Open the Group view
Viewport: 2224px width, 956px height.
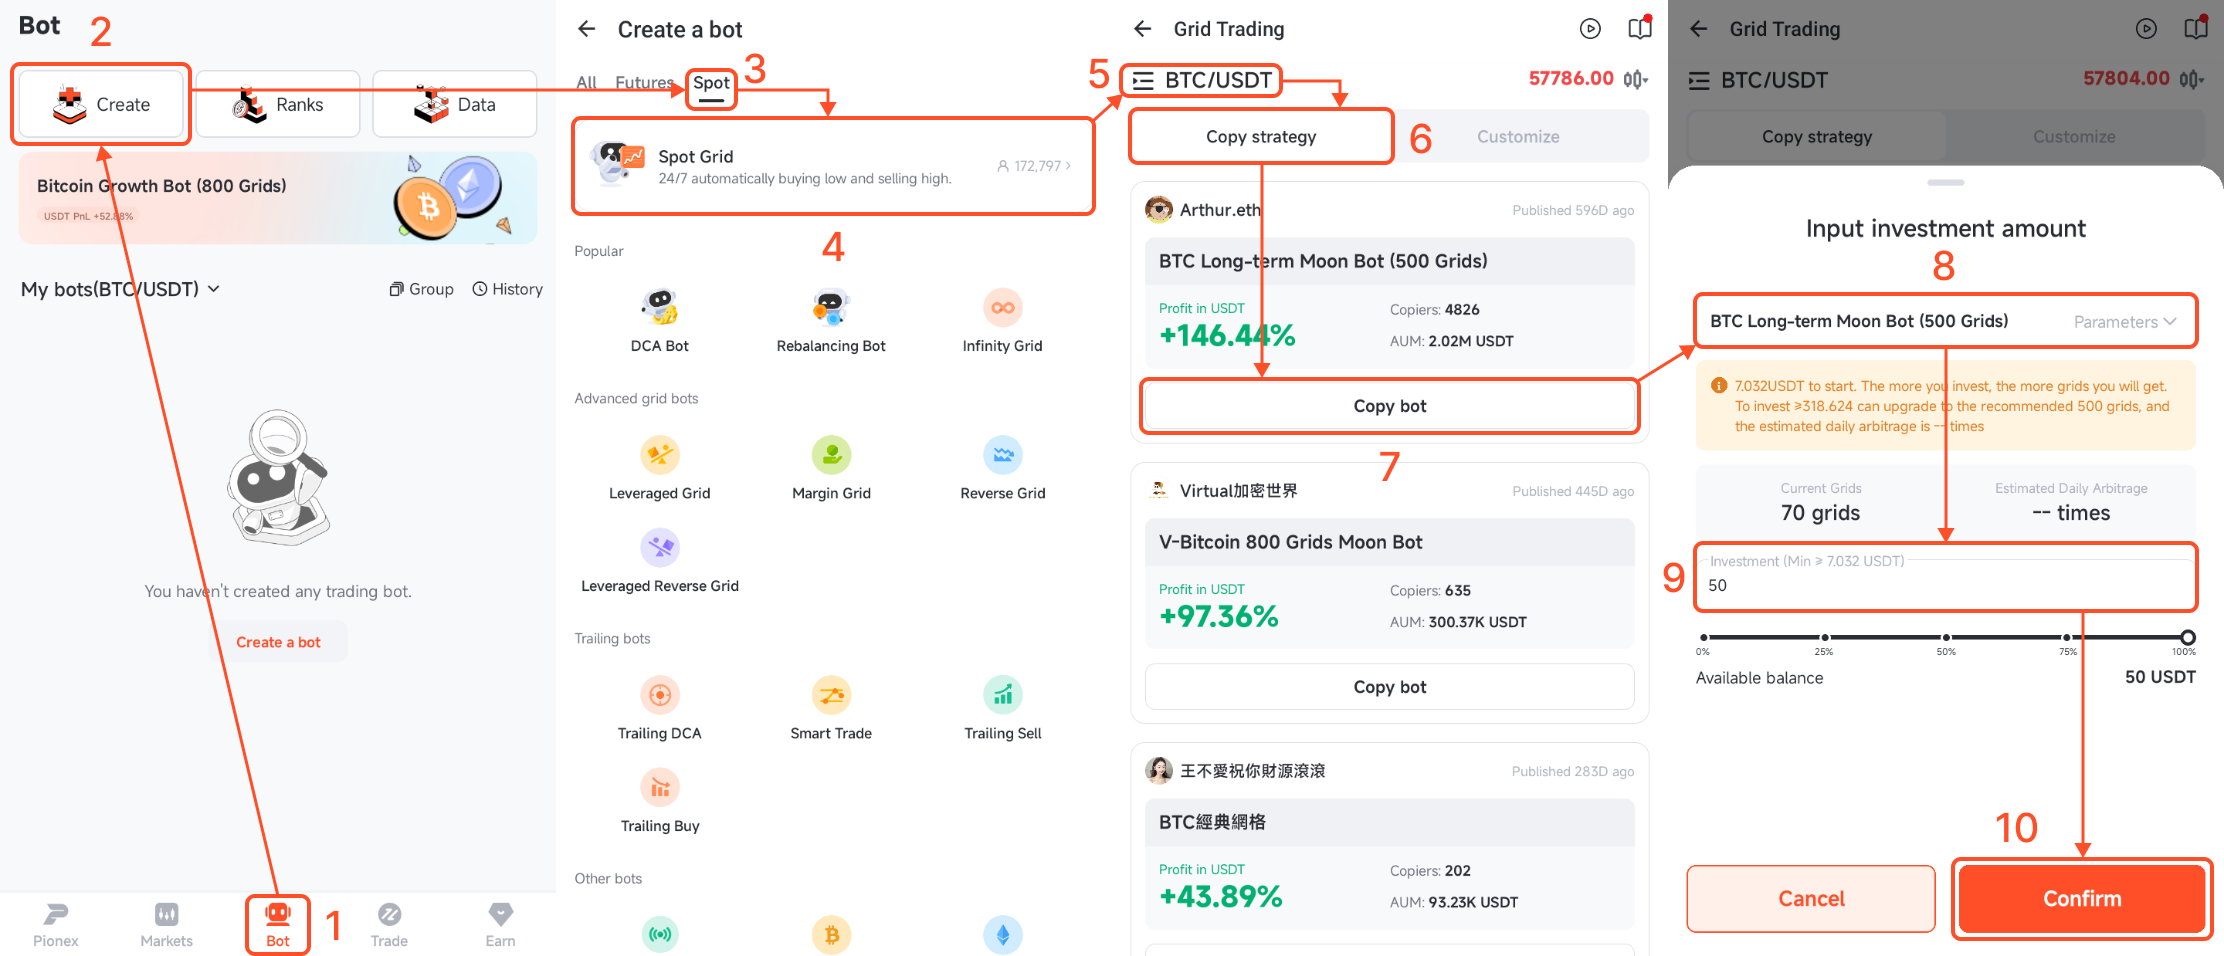[421, 289]
